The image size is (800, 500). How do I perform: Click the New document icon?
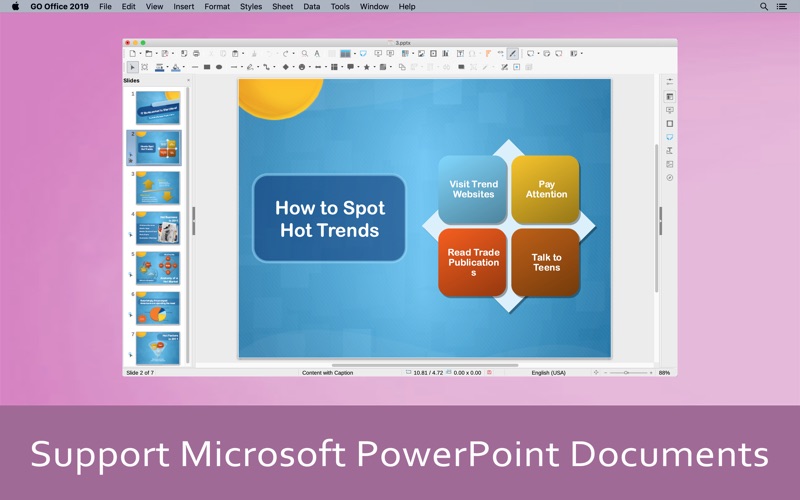[x=133, y=53]
